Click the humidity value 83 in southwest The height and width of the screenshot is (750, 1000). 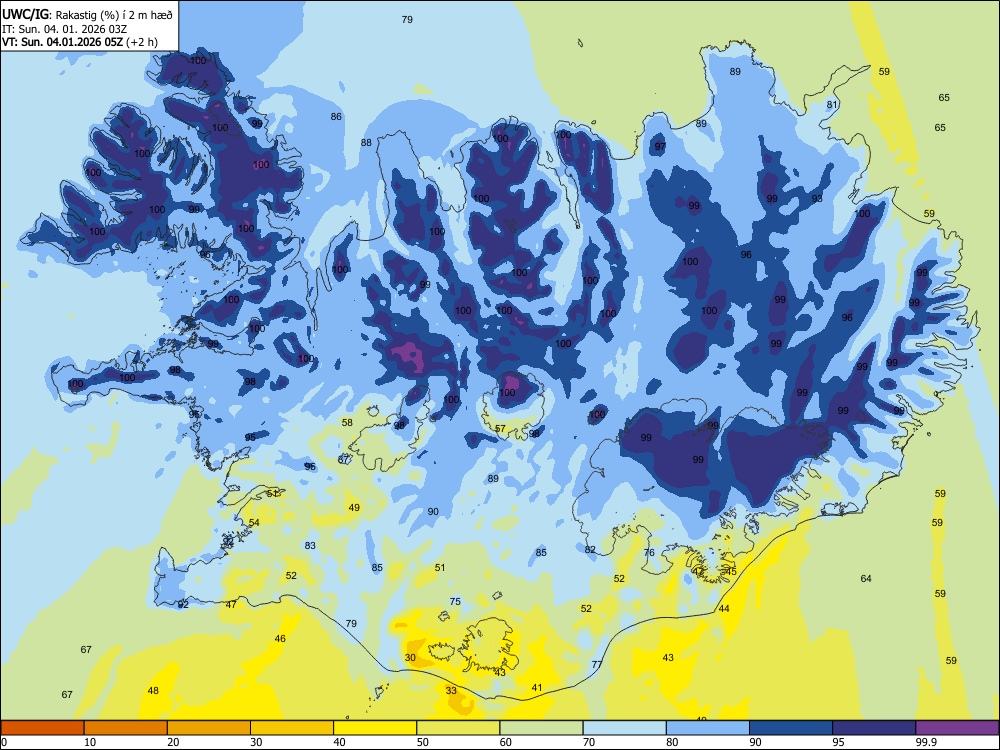pos(311,545)
